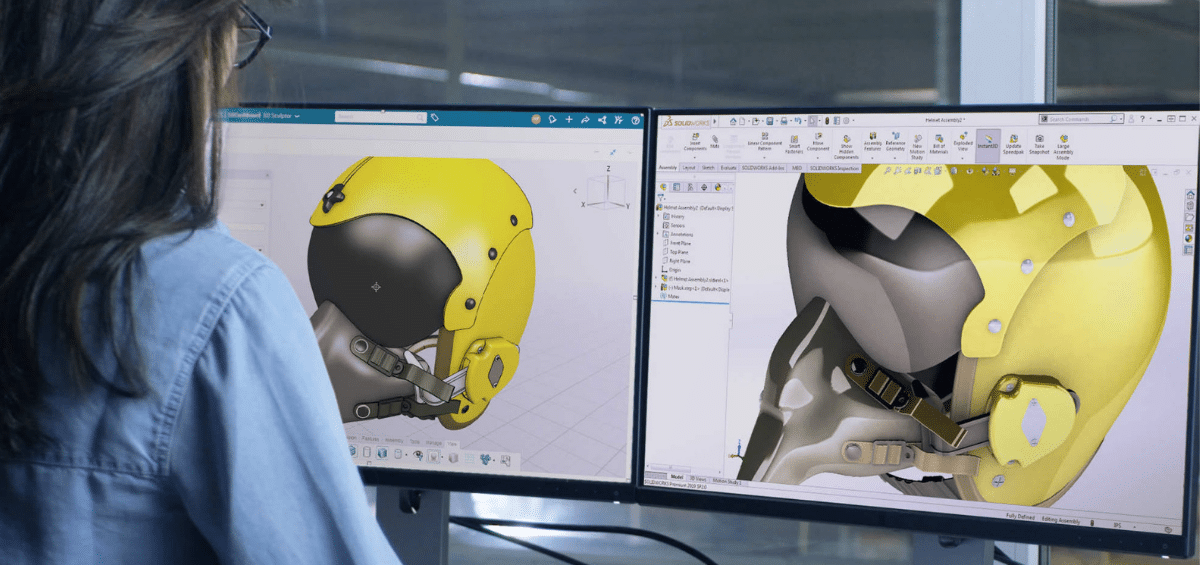Toggle the Instant3D button
The width and height of the screenshot is (1200, 565).
point(987,141)
